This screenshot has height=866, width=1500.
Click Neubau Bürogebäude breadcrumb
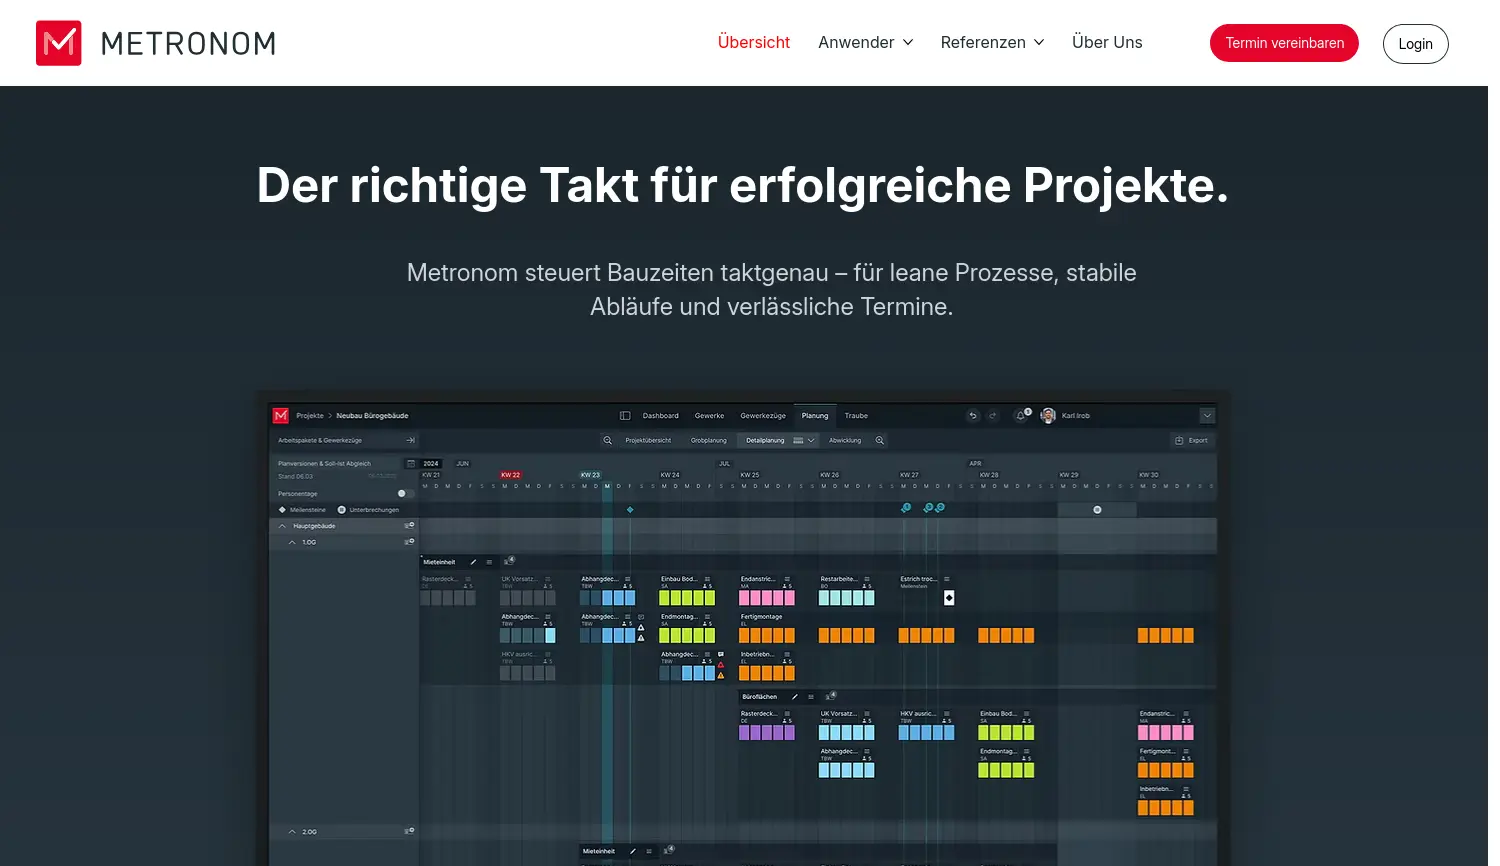(372, 416)
